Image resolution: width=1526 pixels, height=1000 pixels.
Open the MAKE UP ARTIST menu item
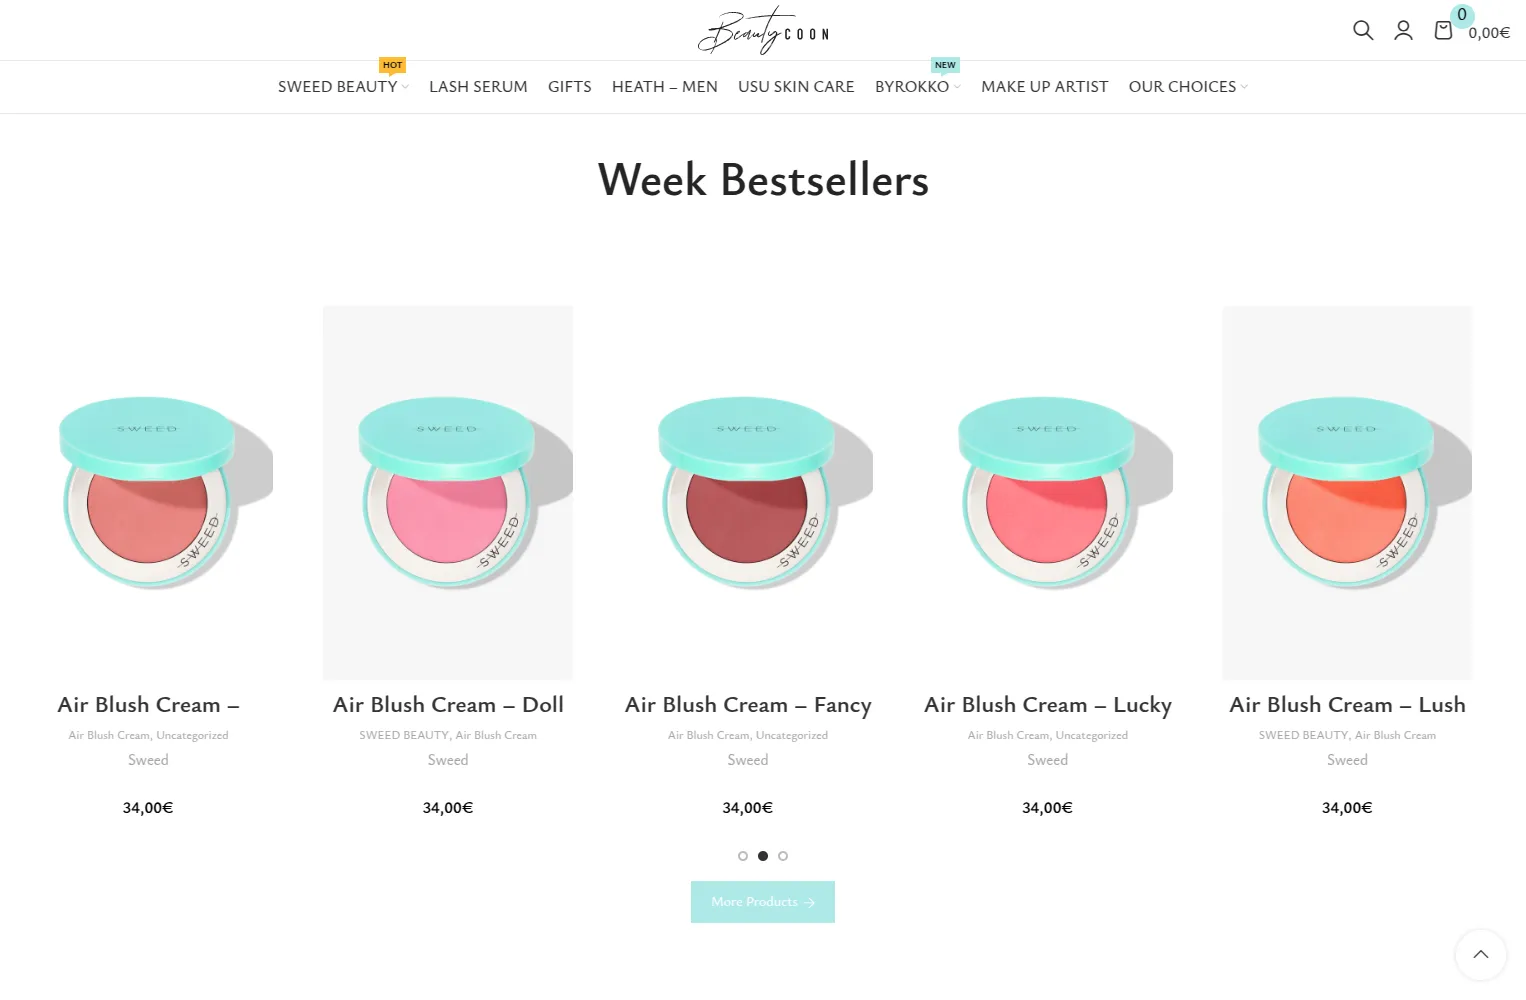pos(1044,87)
